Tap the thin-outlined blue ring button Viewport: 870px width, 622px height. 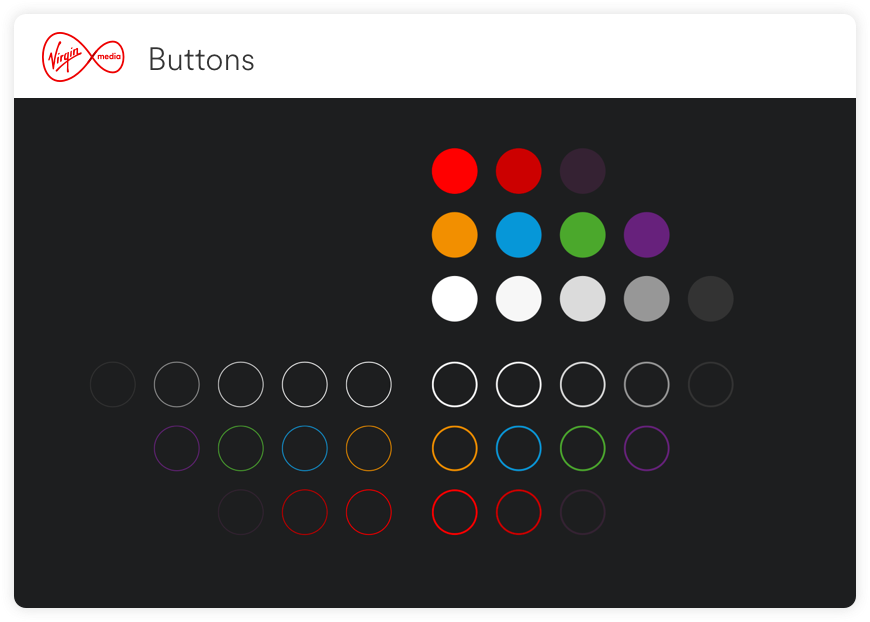[305, 448]
